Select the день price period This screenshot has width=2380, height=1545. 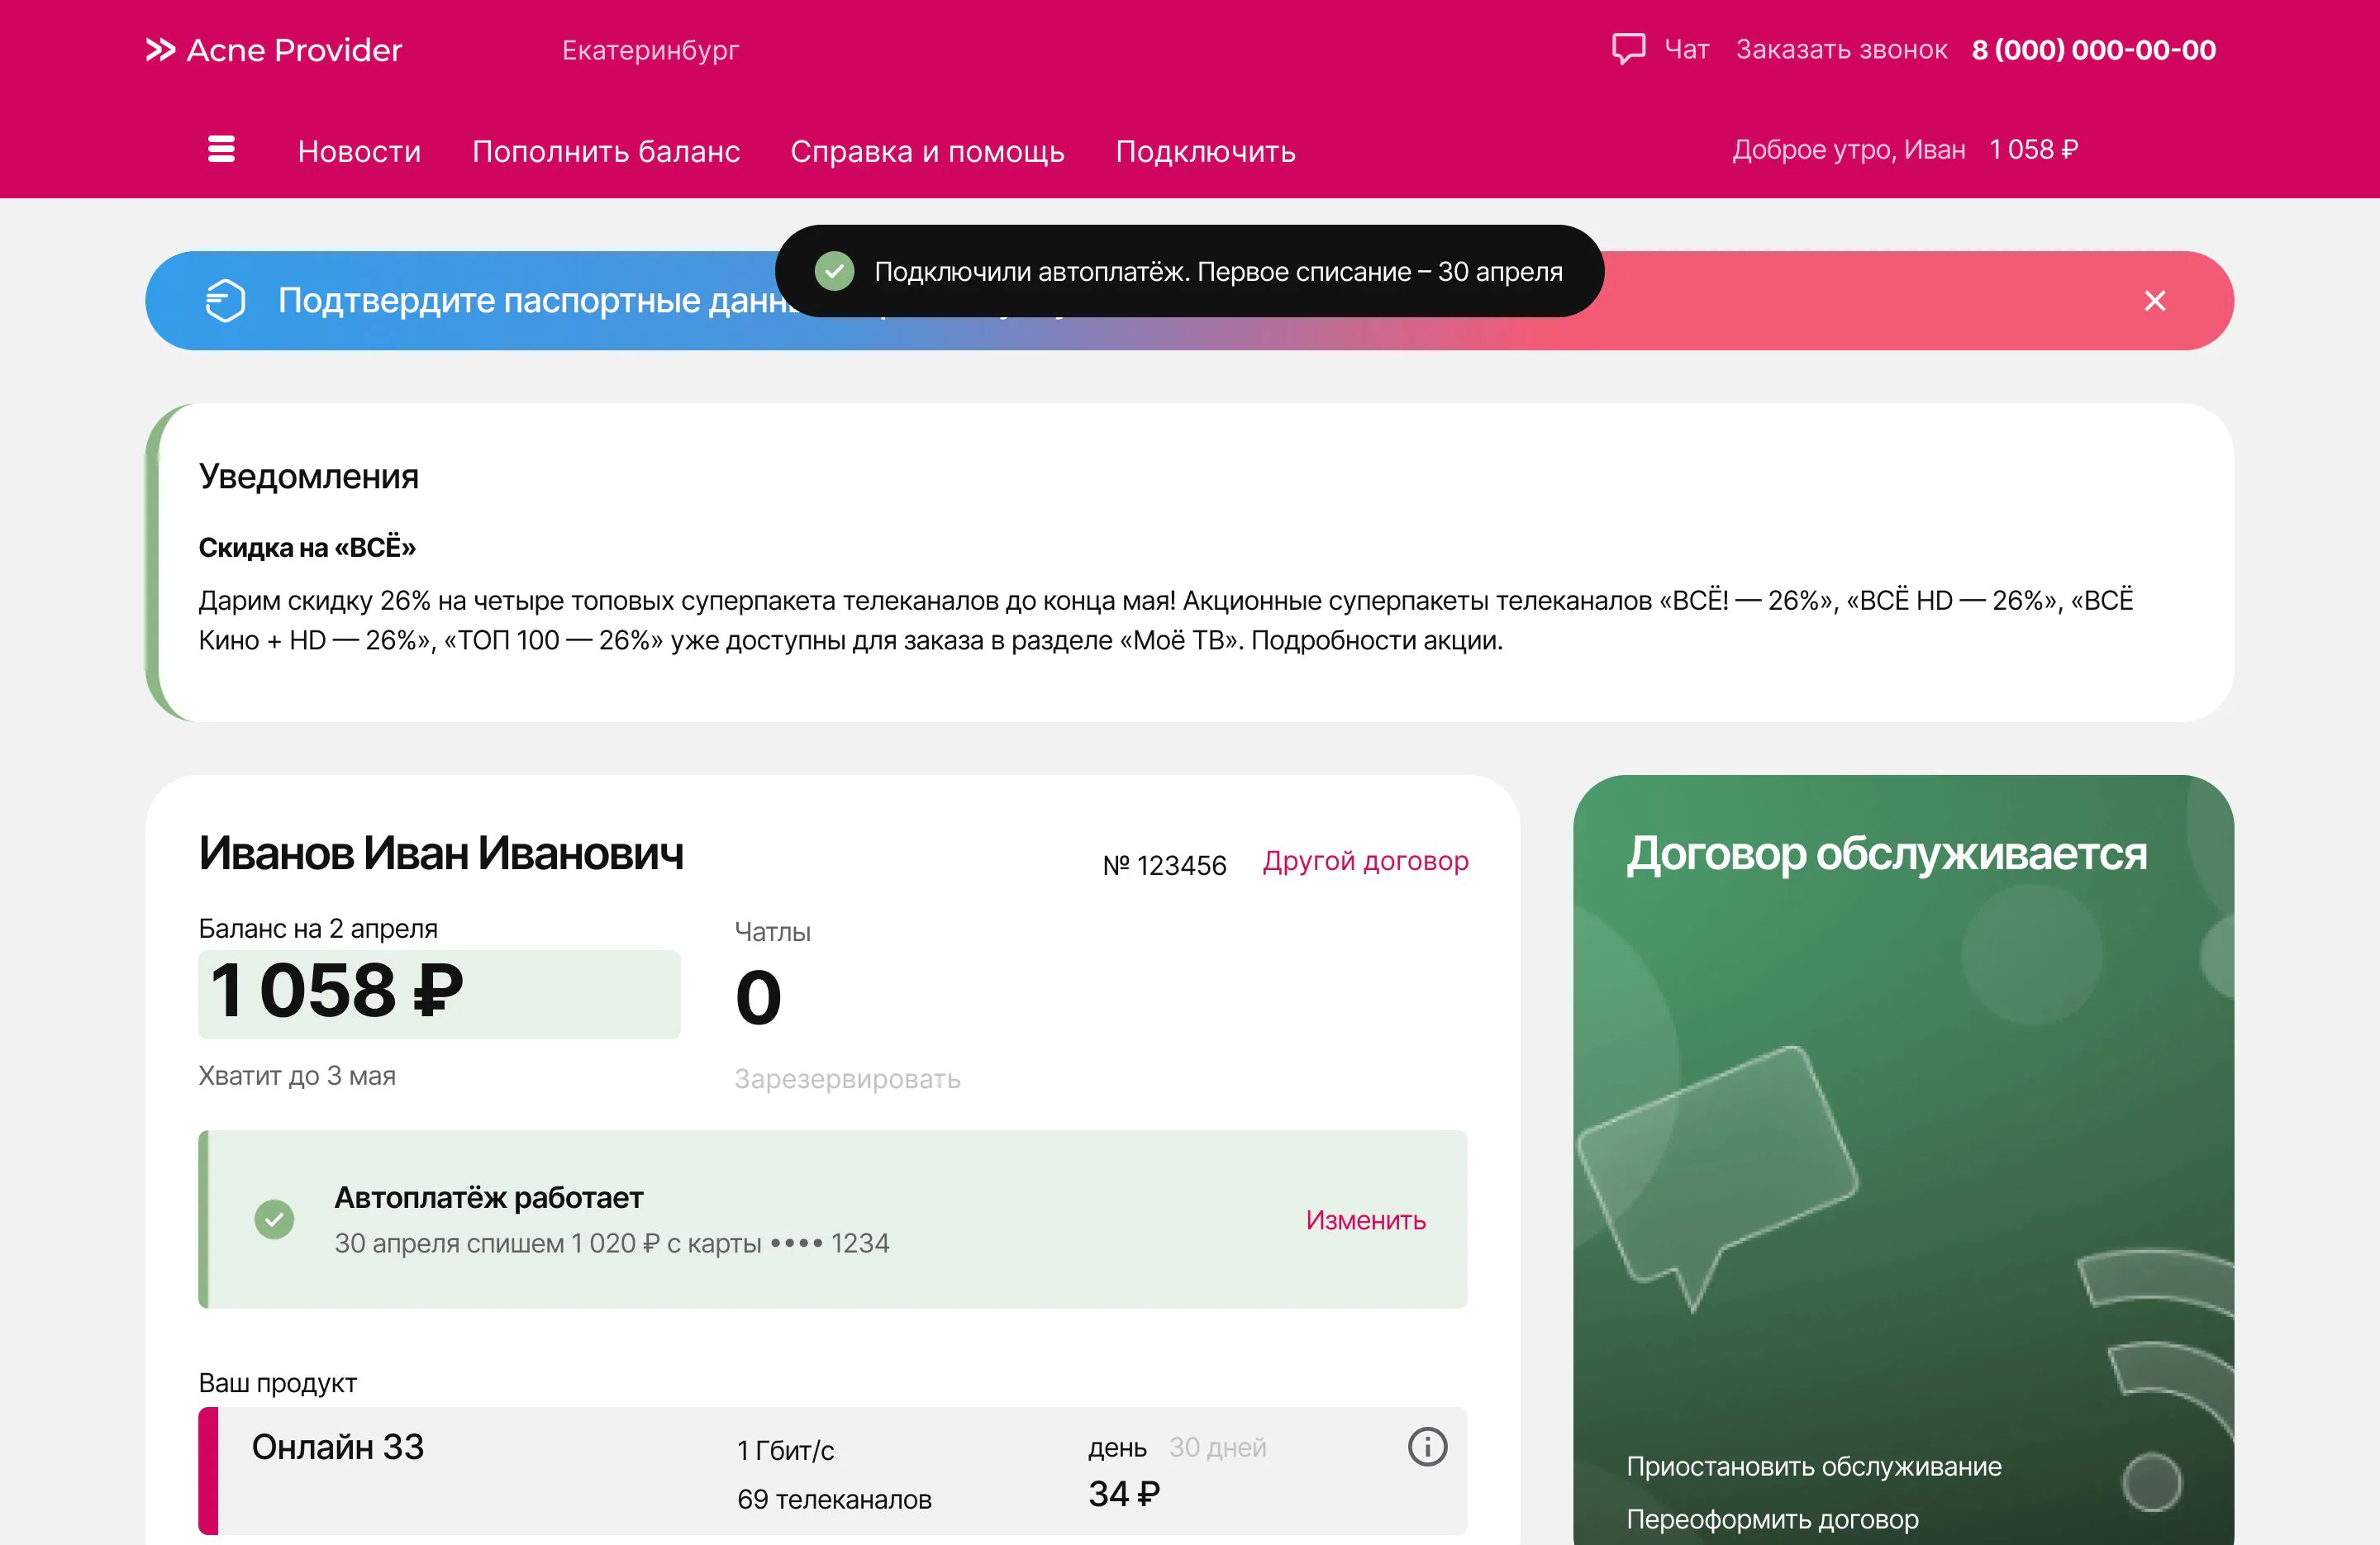pos(1117,1448)
